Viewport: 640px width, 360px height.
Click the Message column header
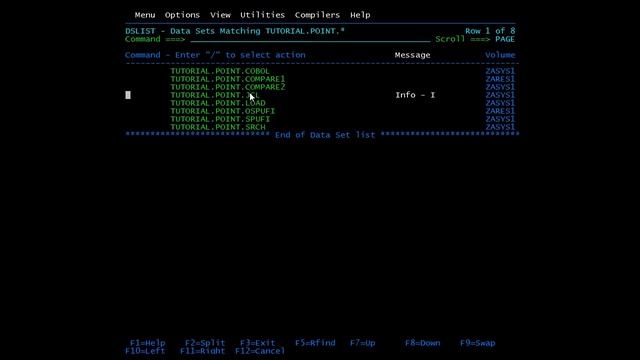(412, 55)
